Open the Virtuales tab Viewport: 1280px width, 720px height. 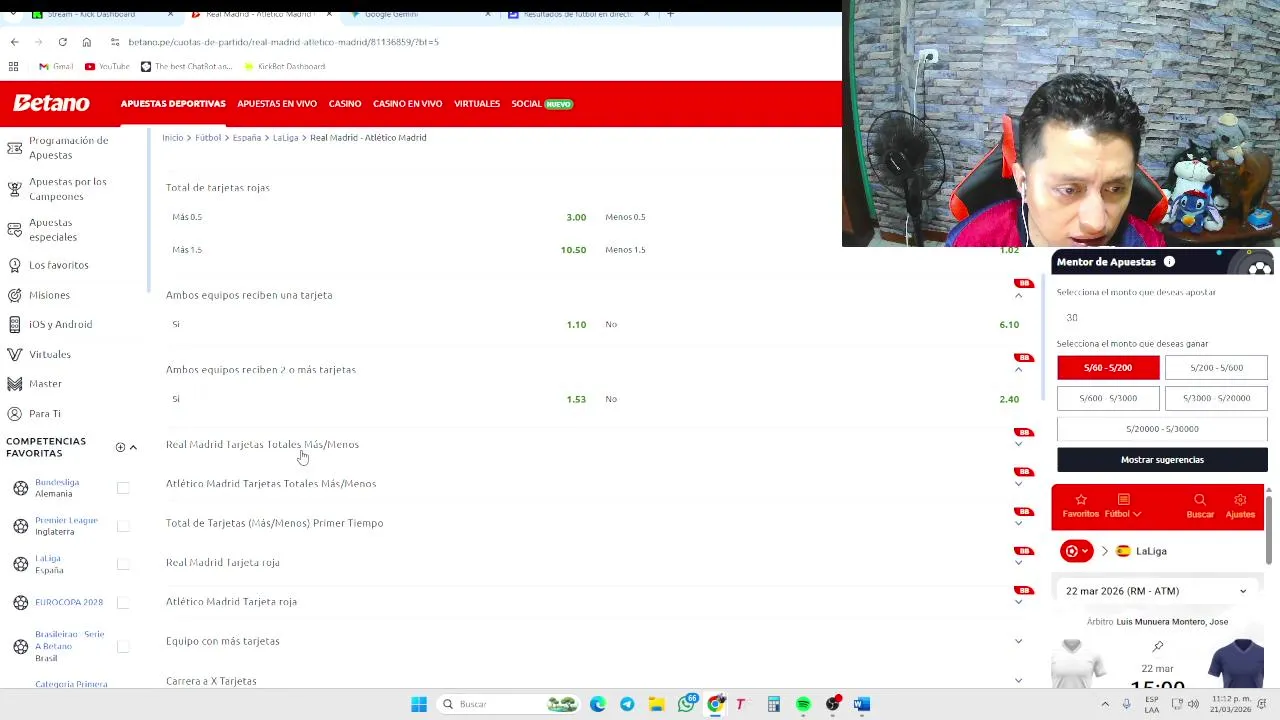(x=477, y=104)
